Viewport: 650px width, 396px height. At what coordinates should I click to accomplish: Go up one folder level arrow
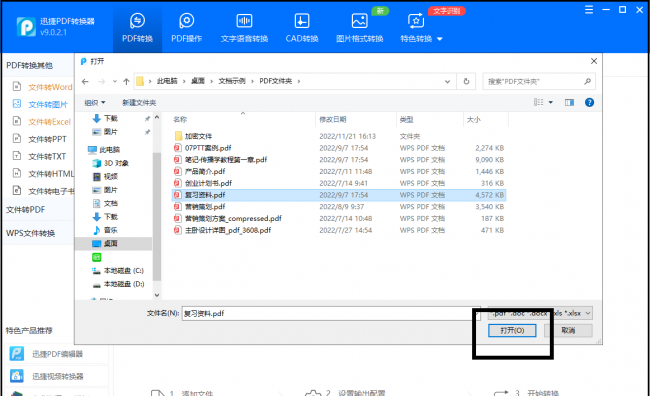126,81
